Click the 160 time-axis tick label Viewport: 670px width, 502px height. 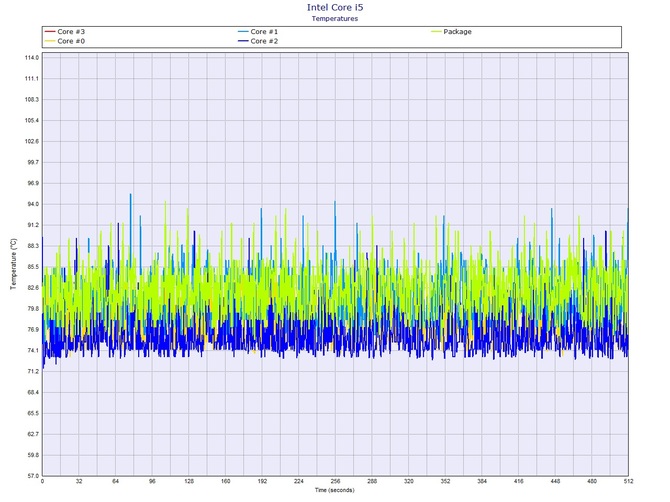226,481
